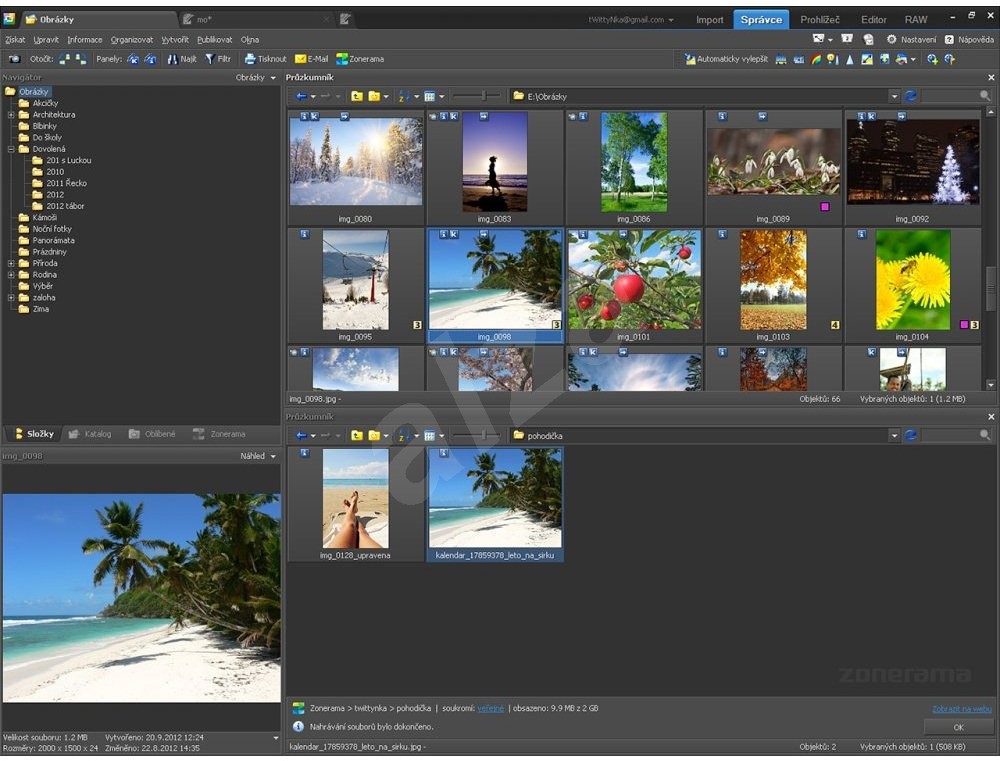
Task: Click the Zobrazit na webu link
Action: point(962,709)
